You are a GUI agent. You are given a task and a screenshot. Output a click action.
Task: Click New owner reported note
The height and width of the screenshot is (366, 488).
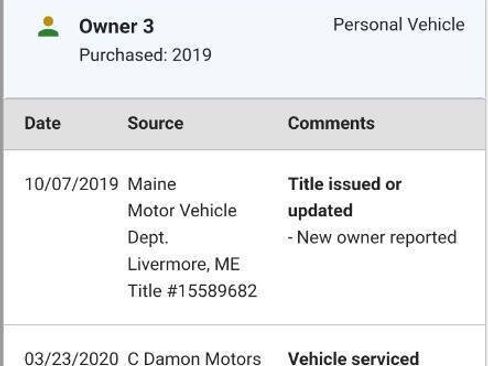tap(372, 238)
